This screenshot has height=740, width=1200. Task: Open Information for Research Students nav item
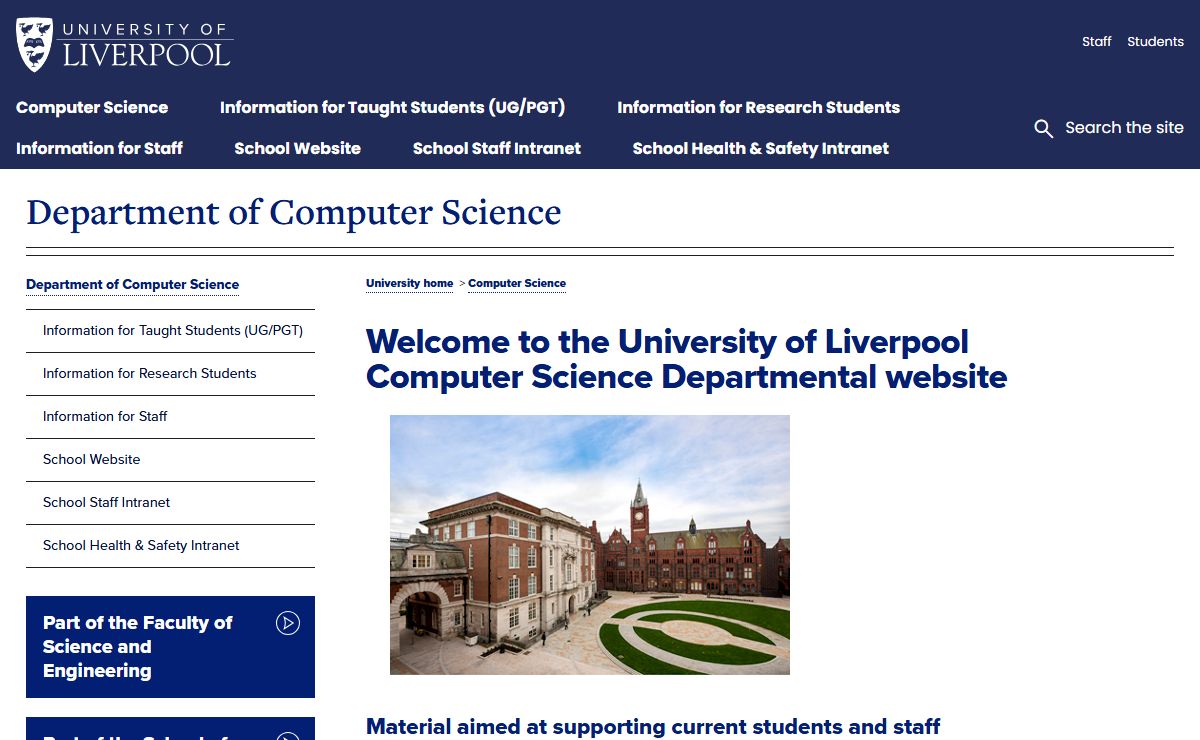click(758, 107)
